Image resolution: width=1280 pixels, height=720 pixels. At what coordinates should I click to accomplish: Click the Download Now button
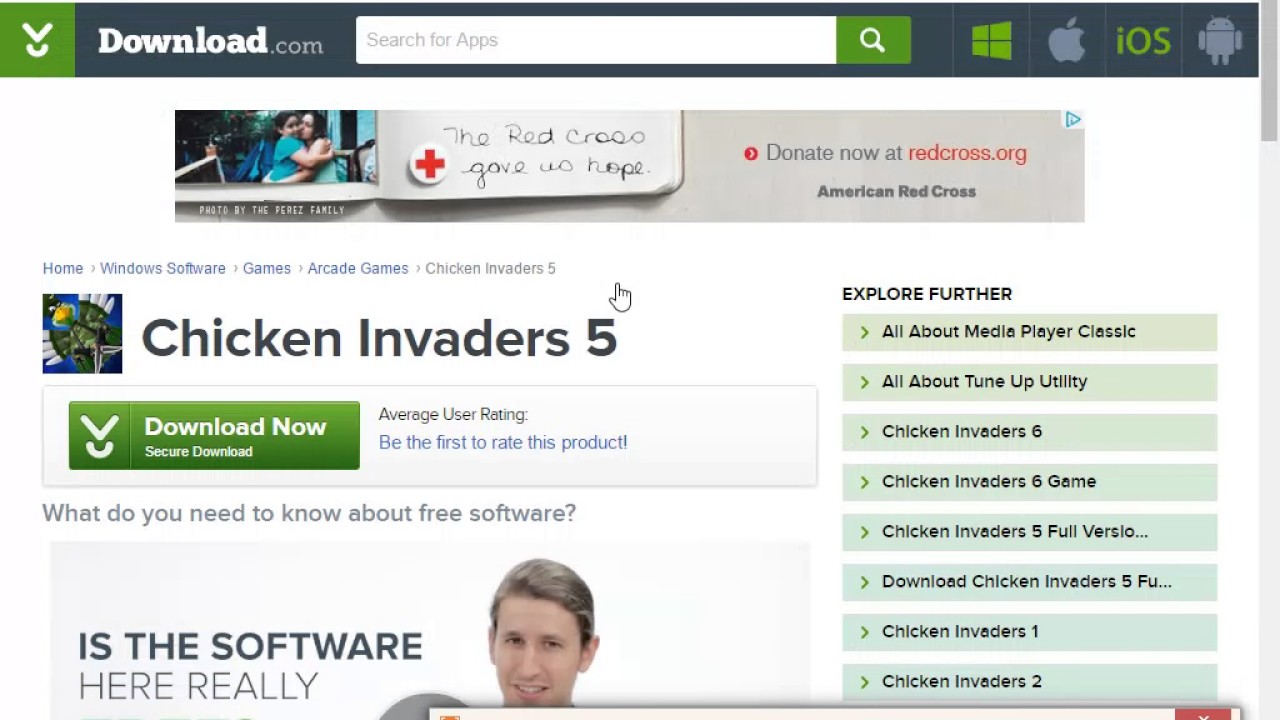[214, 436]
